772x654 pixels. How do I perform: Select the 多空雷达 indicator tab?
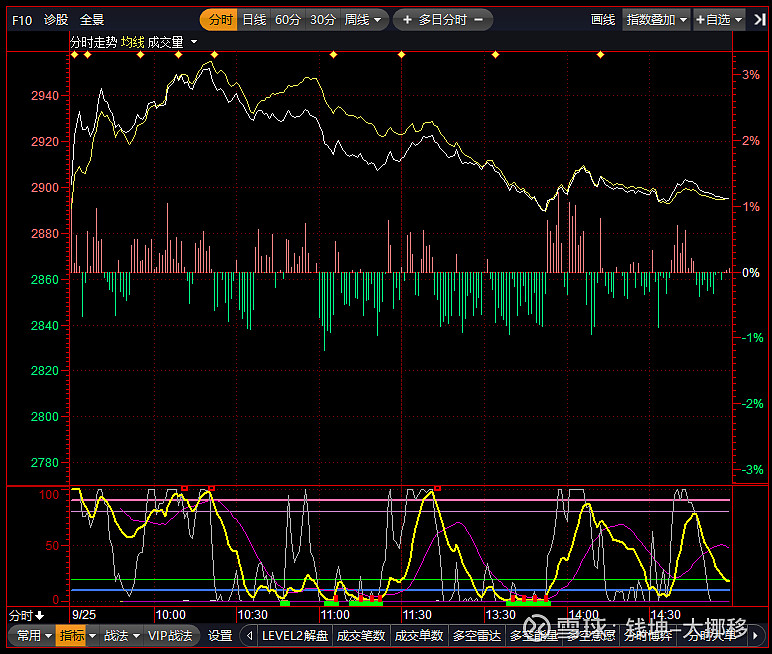coord(477,636)
